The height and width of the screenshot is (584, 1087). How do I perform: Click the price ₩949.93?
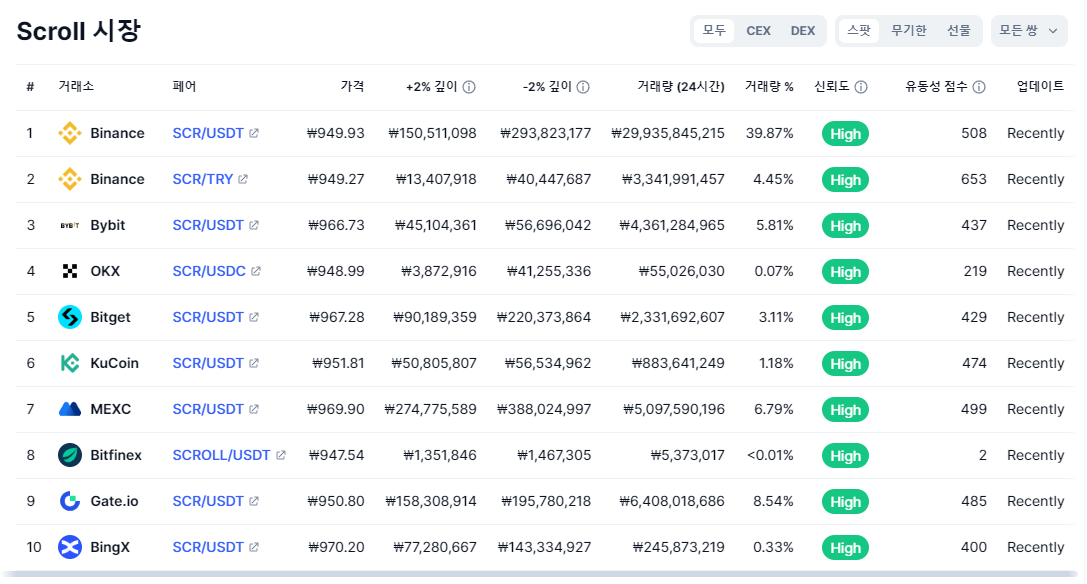point(336,133)
